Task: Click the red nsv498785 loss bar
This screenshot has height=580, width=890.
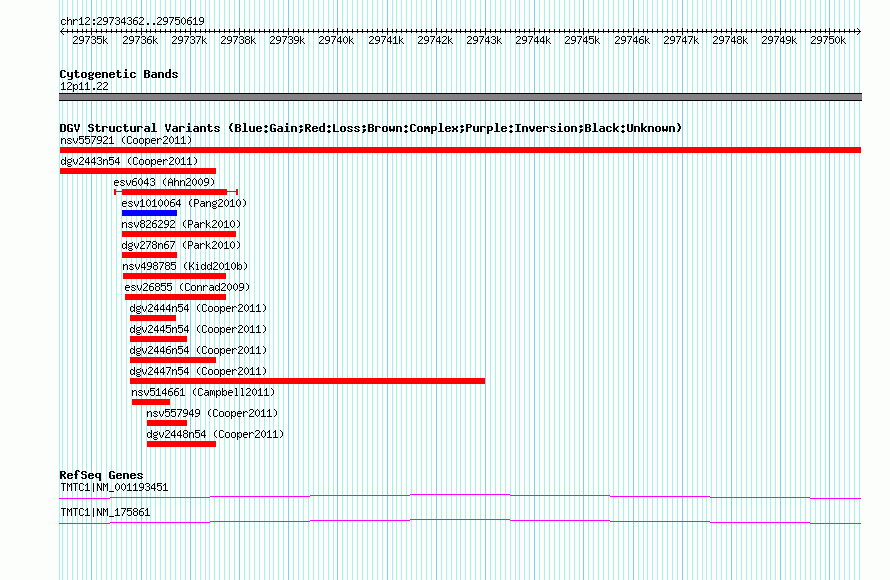Action: (174, 276)
